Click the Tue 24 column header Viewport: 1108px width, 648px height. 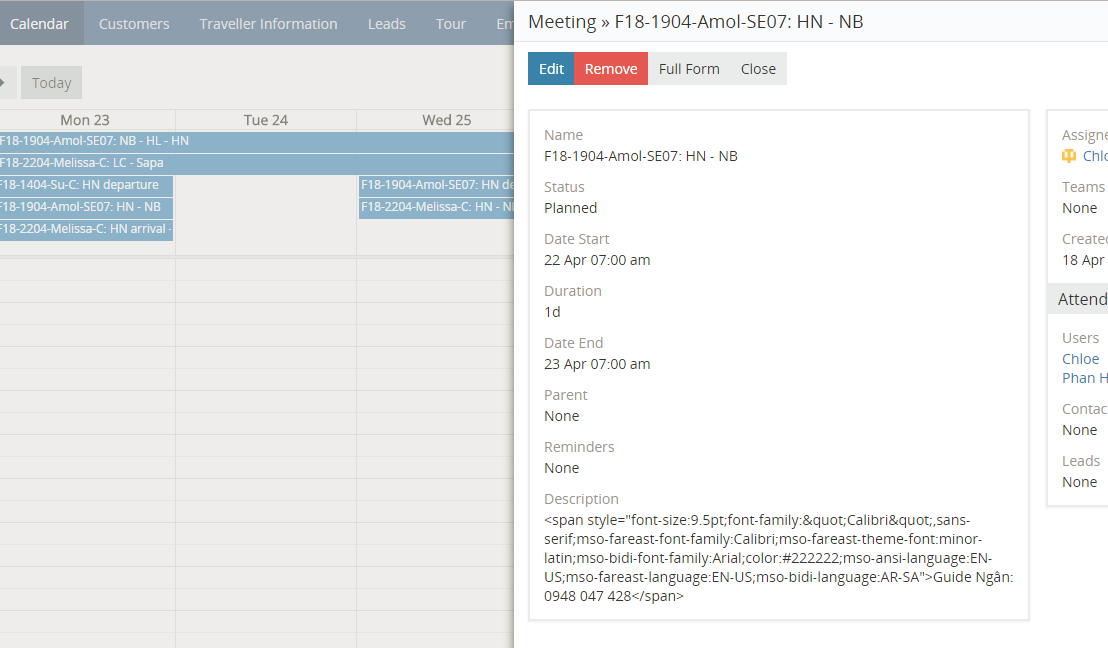tap(266, 120)
